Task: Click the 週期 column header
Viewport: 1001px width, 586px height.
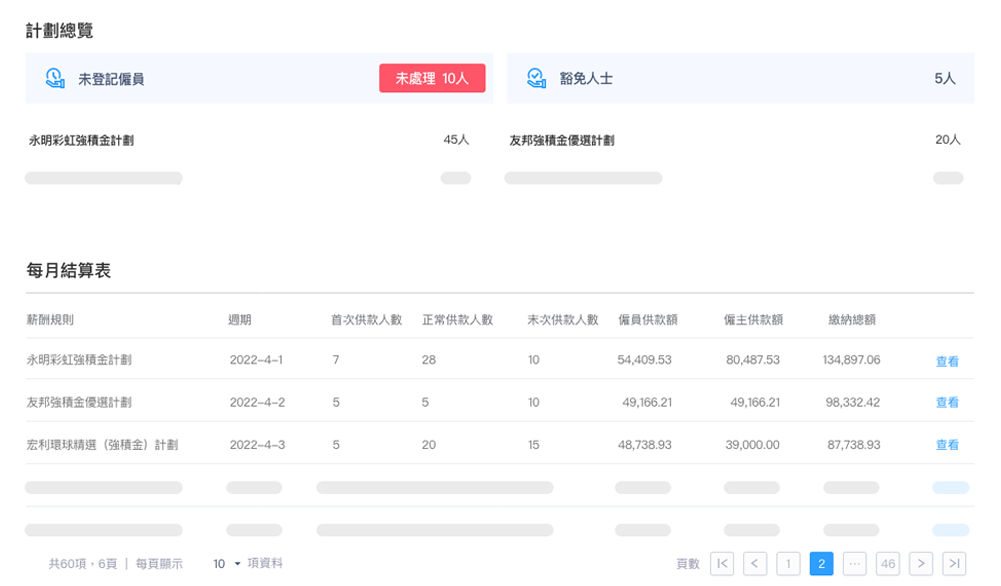Action: click(x=240, y=320)
